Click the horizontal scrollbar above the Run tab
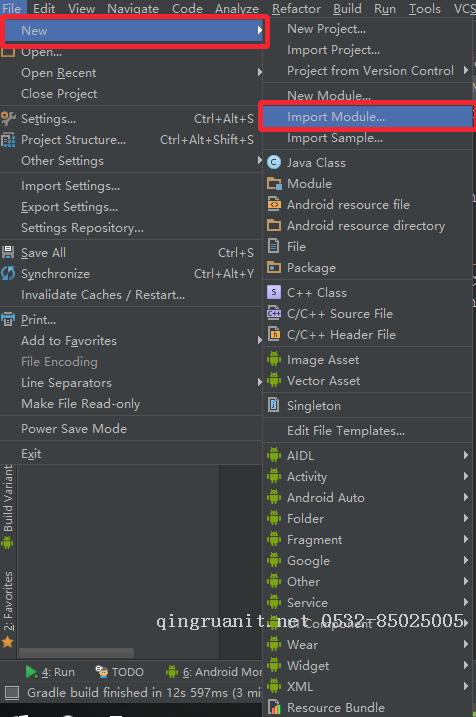Image resolution: width=476 pixels, height=717 pixels. point(76,653)
